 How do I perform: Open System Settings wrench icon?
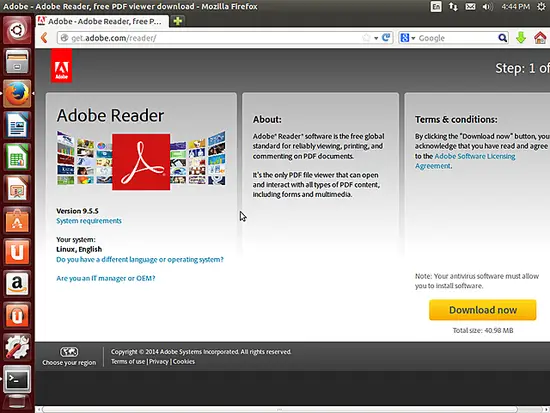tap(17, 347)
